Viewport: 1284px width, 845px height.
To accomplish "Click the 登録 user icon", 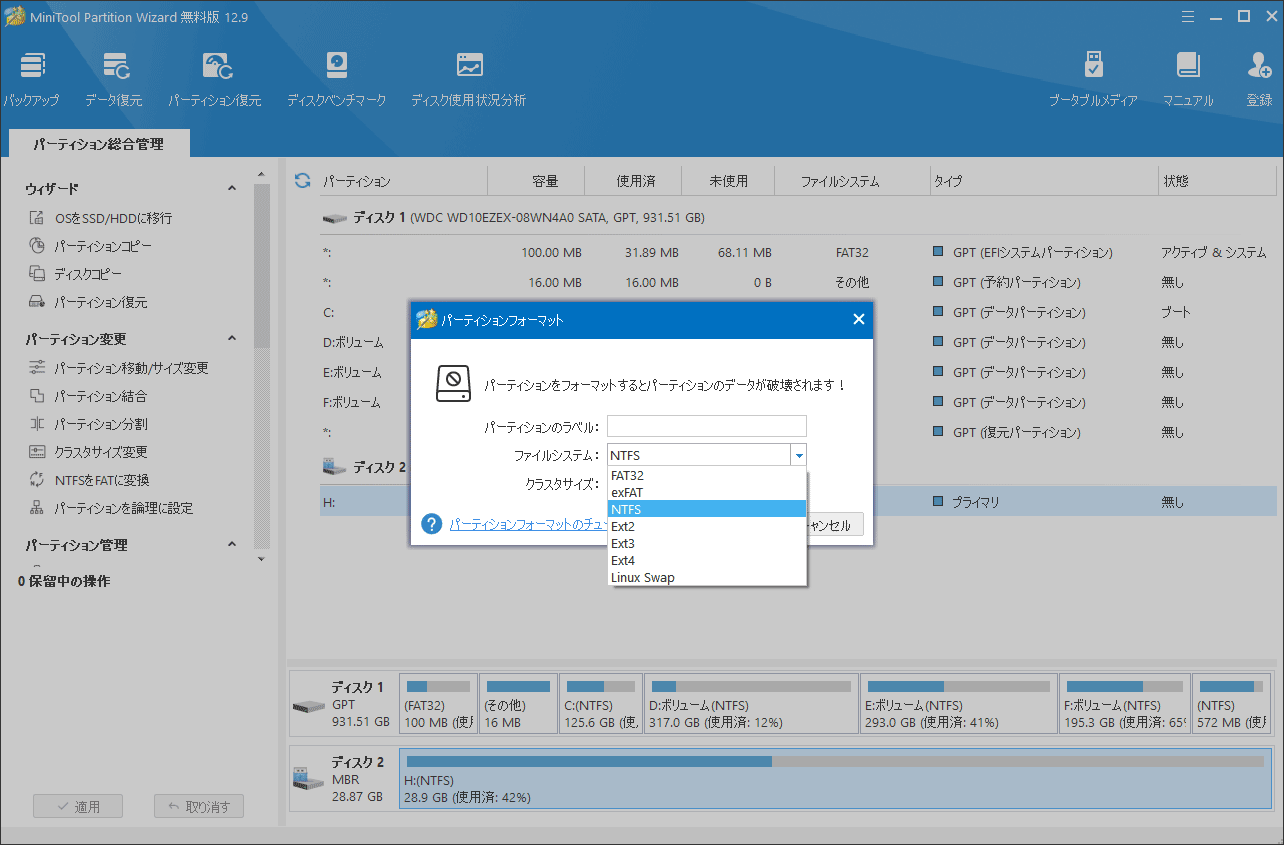I will [1259, 79].
